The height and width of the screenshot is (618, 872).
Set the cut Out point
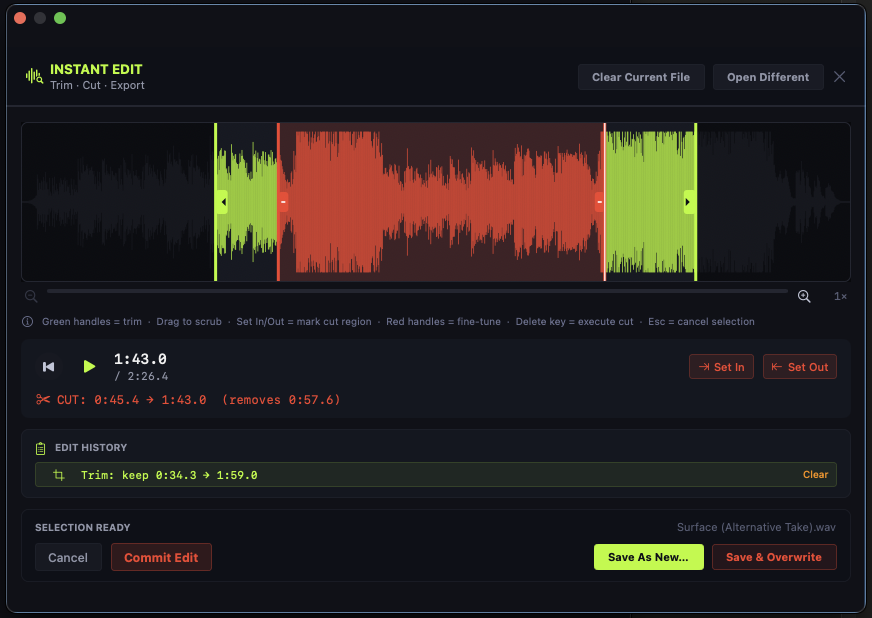(799, 367)
